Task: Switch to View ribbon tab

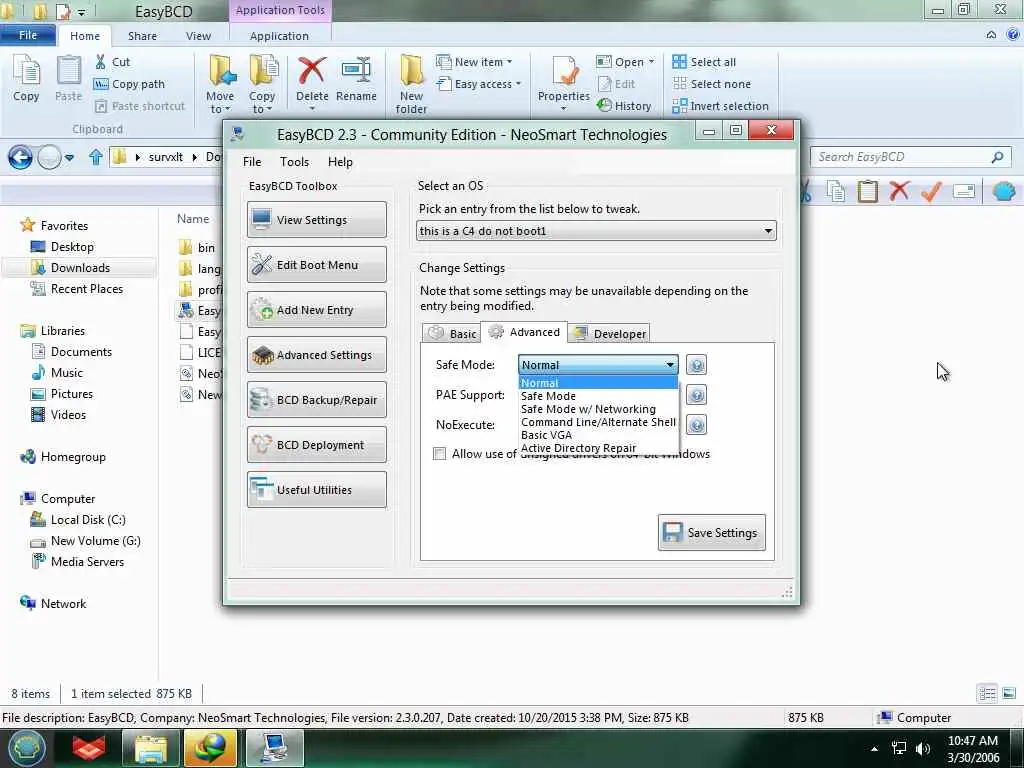Action: coord(199,36)
